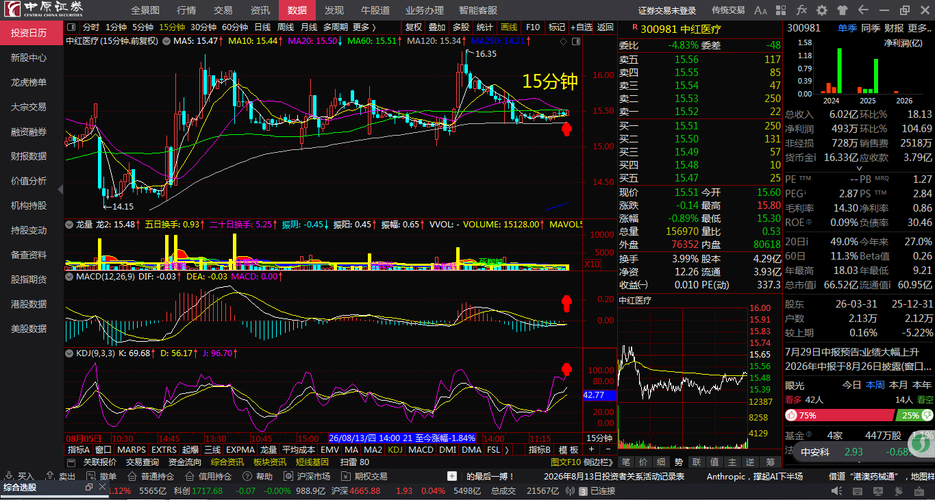The height and width of the screenshot is (500, 935).
Task: Switch chart to 日线 daily period
Action: 262,27
